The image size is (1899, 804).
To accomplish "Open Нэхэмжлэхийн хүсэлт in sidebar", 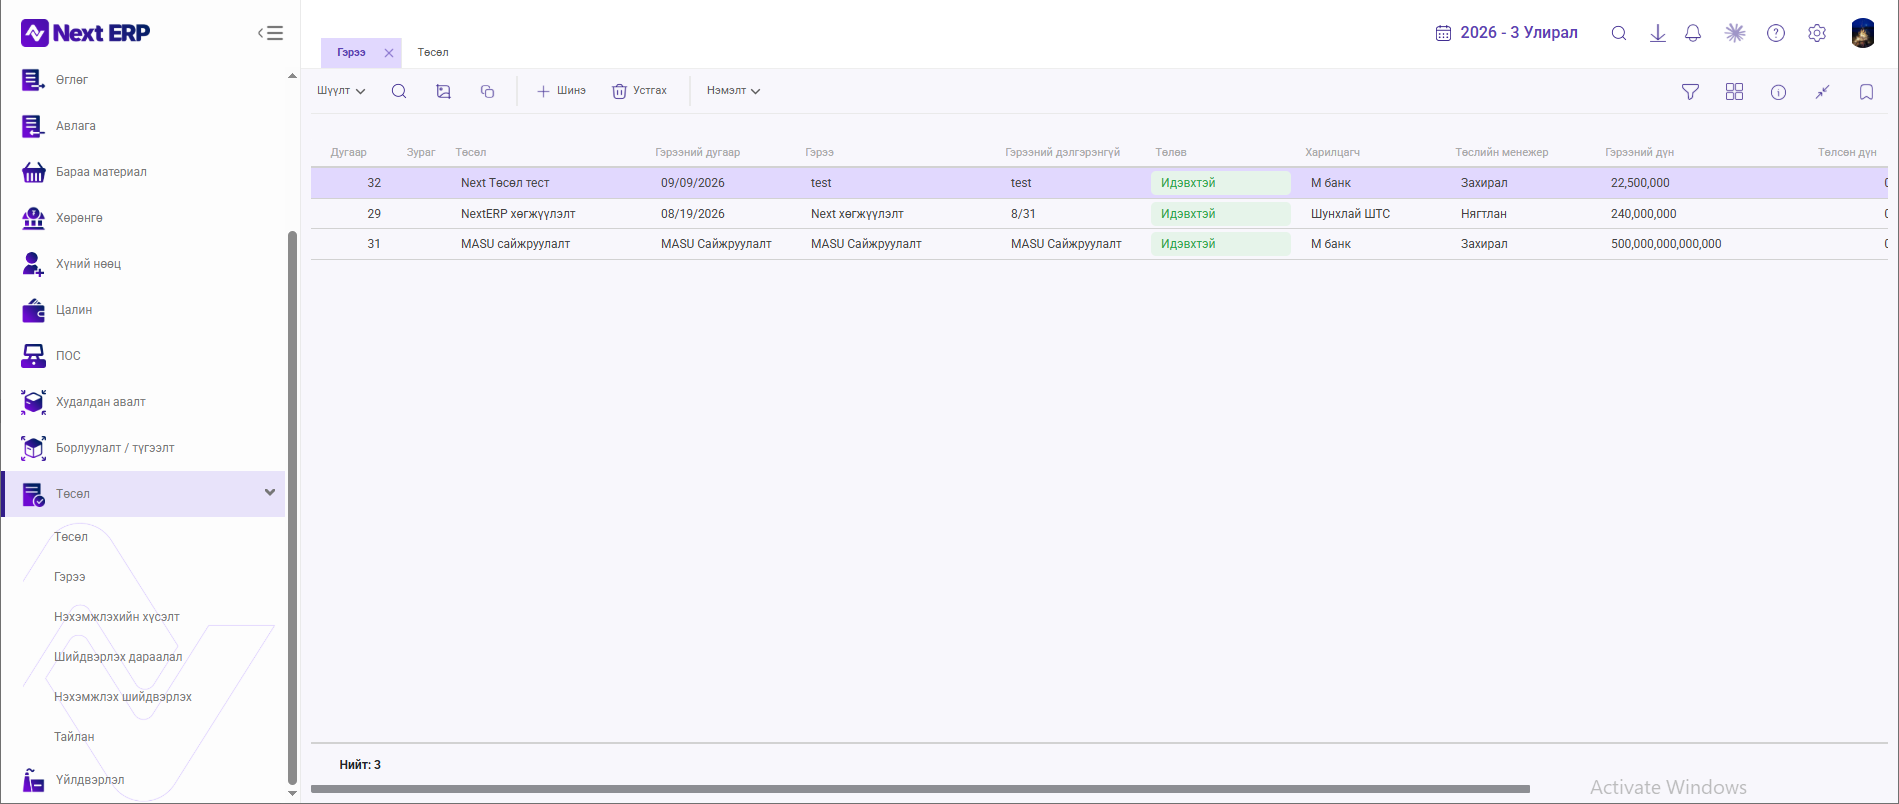I will [117, 617].
